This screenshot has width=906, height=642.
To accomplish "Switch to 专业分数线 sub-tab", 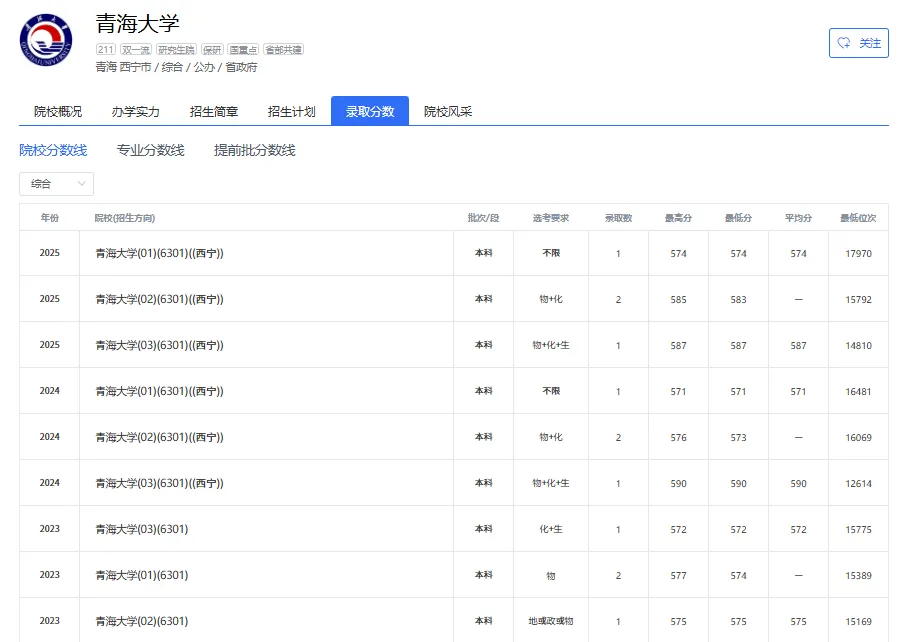I will (150, 150).
